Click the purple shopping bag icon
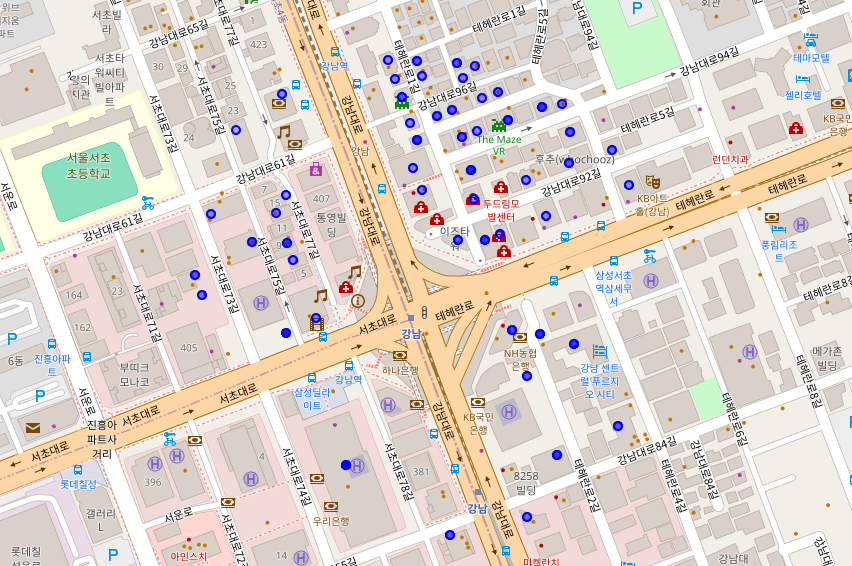The image size is (852, 566). tap(316, 169)
